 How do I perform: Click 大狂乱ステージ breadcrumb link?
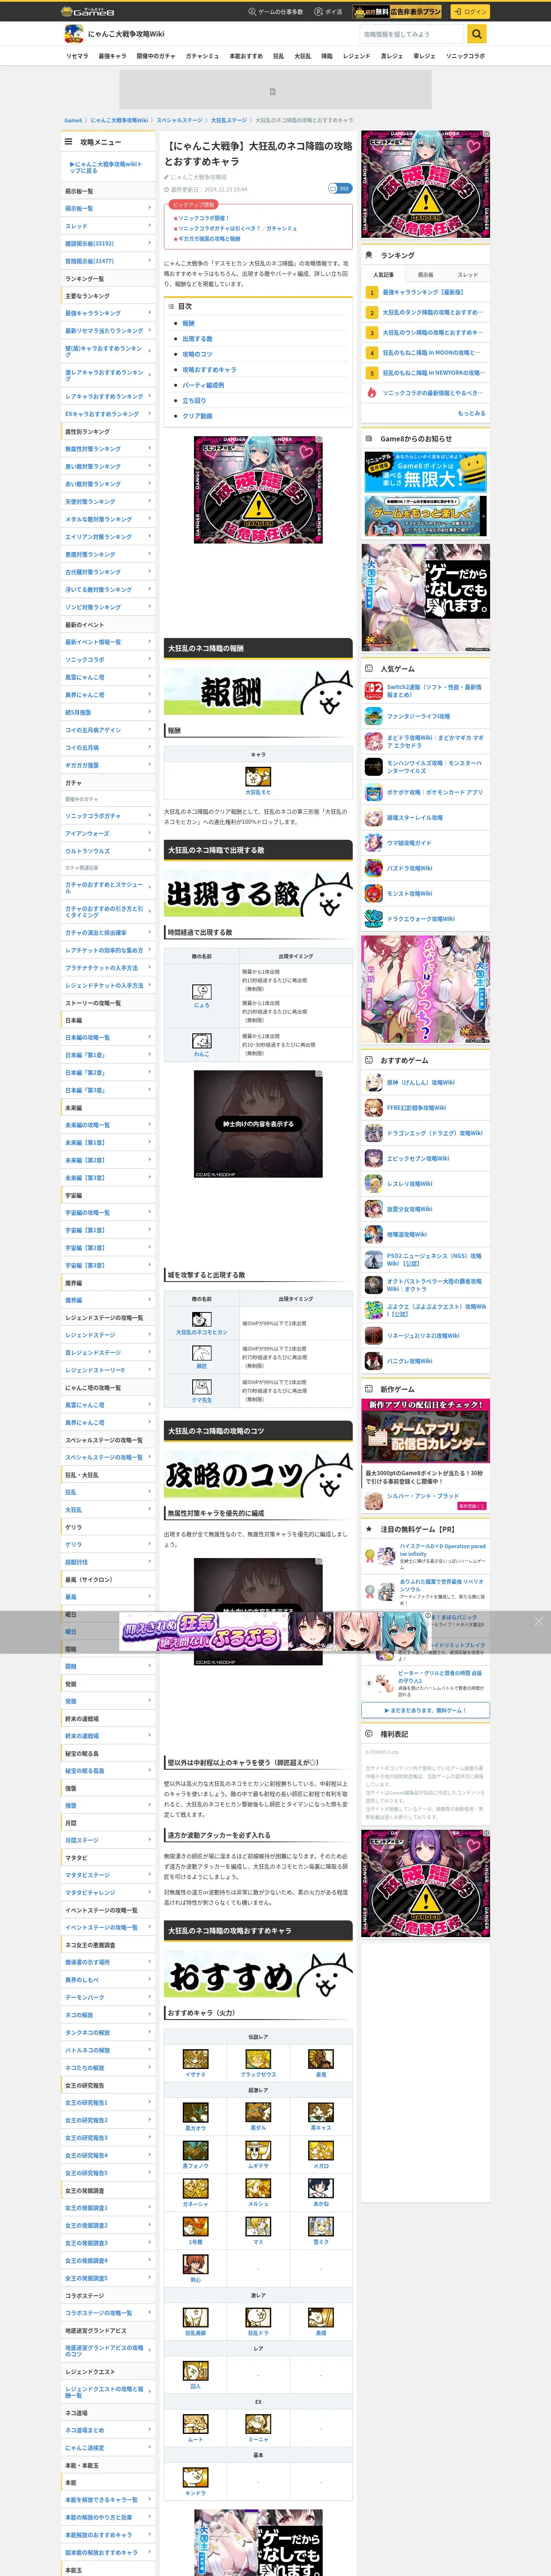point(229,120)
